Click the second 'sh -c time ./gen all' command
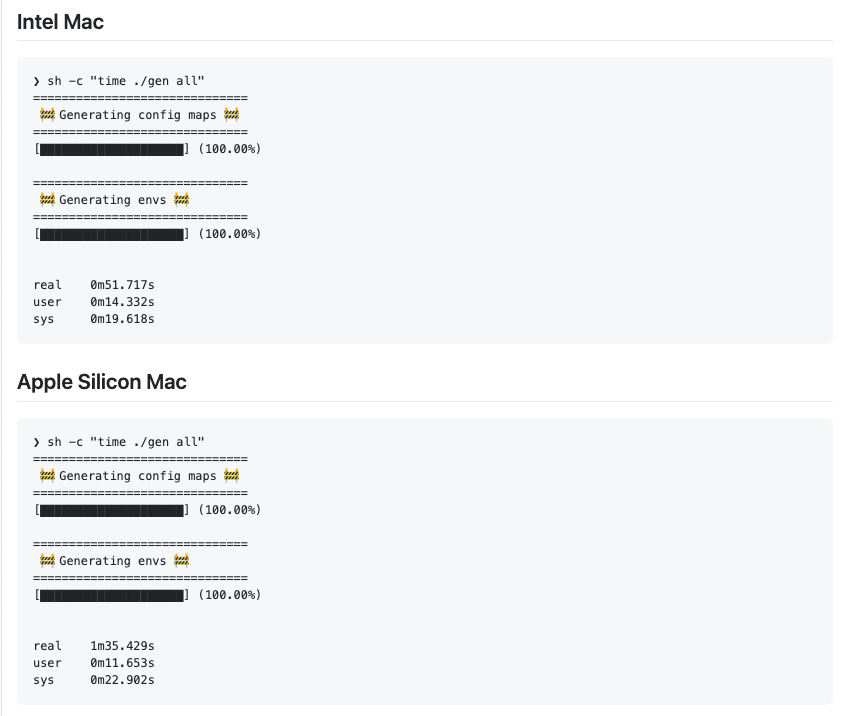This screenshot has height=716, width=847. pyautogui.click(x=125, y=442)
